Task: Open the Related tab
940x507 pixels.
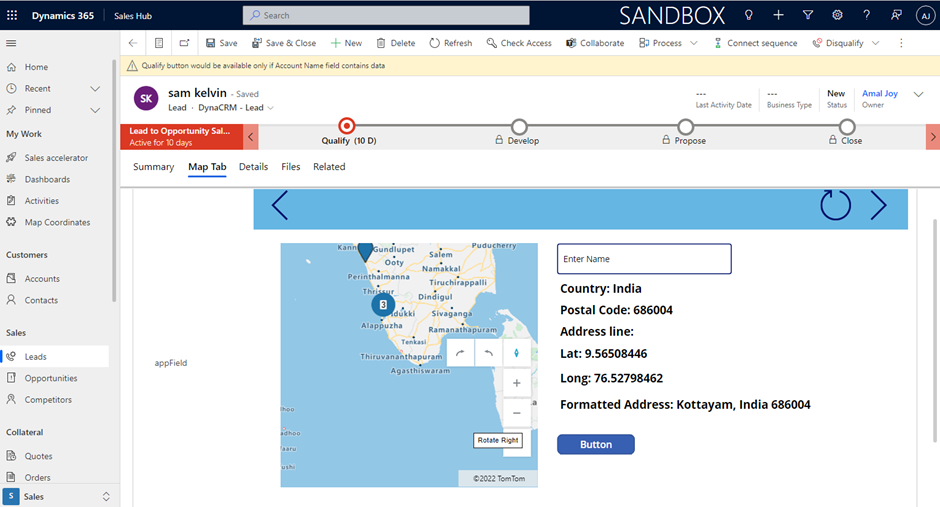Action: 329,167
